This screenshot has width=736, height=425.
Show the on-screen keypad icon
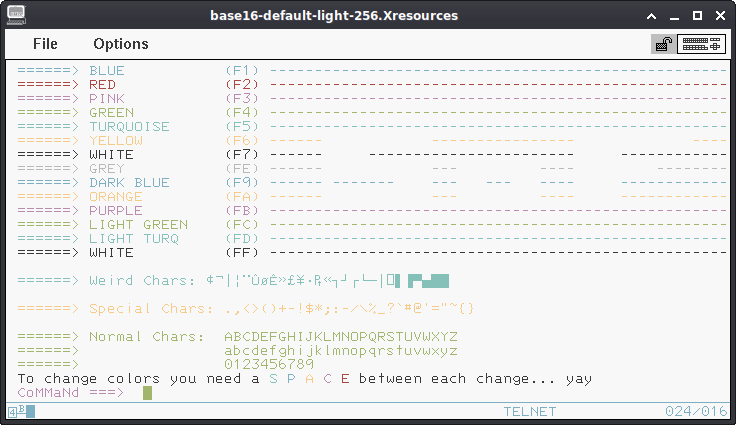(x=701, y=44)
